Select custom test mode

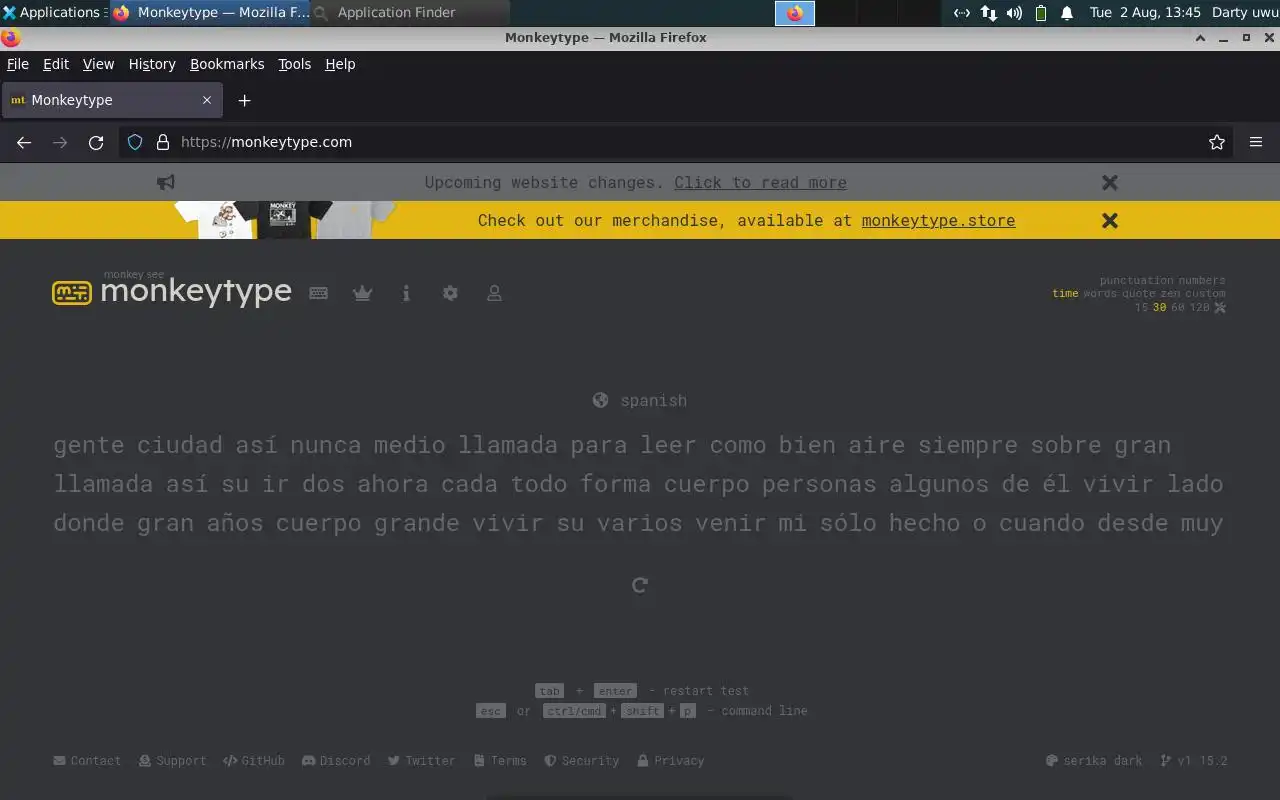(1205, 294)
